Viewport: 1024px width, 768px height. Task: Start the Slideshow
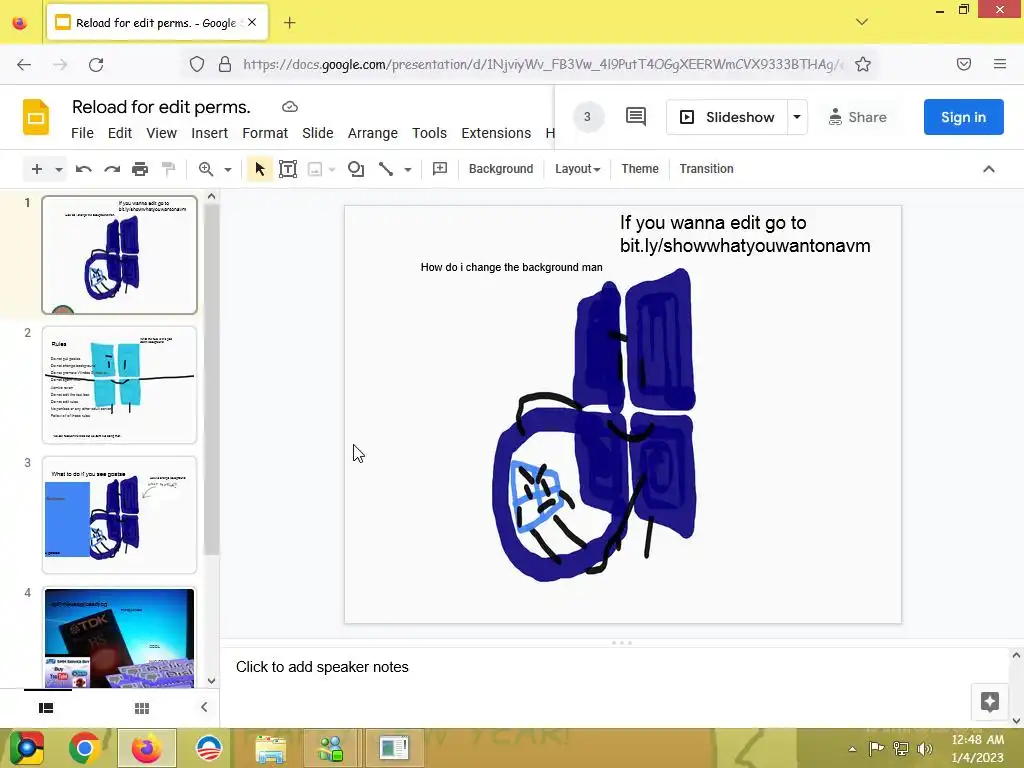click(727, 117)
